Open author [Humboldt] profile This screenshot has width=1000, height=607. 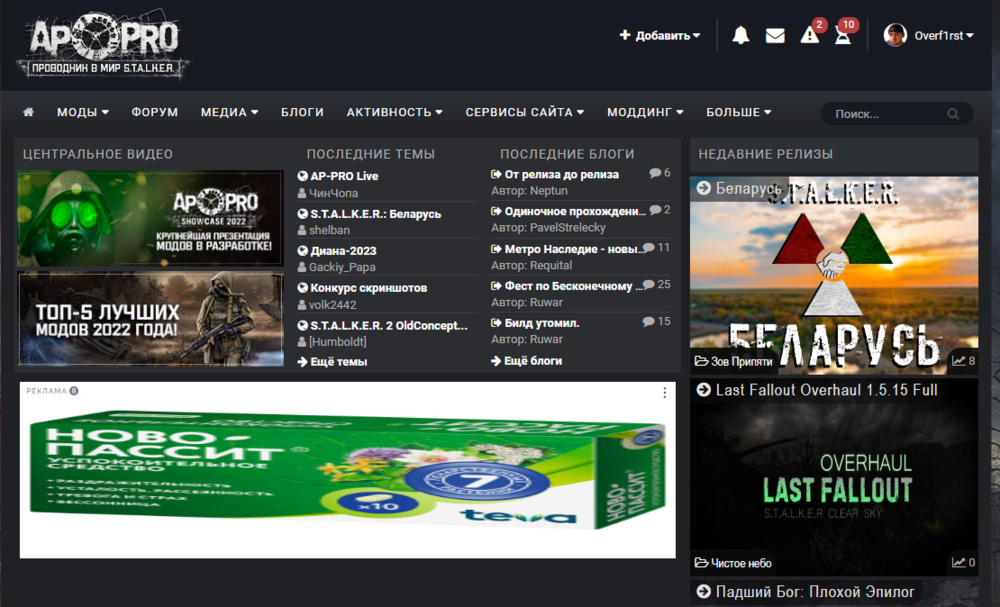(x=337, y=341)
